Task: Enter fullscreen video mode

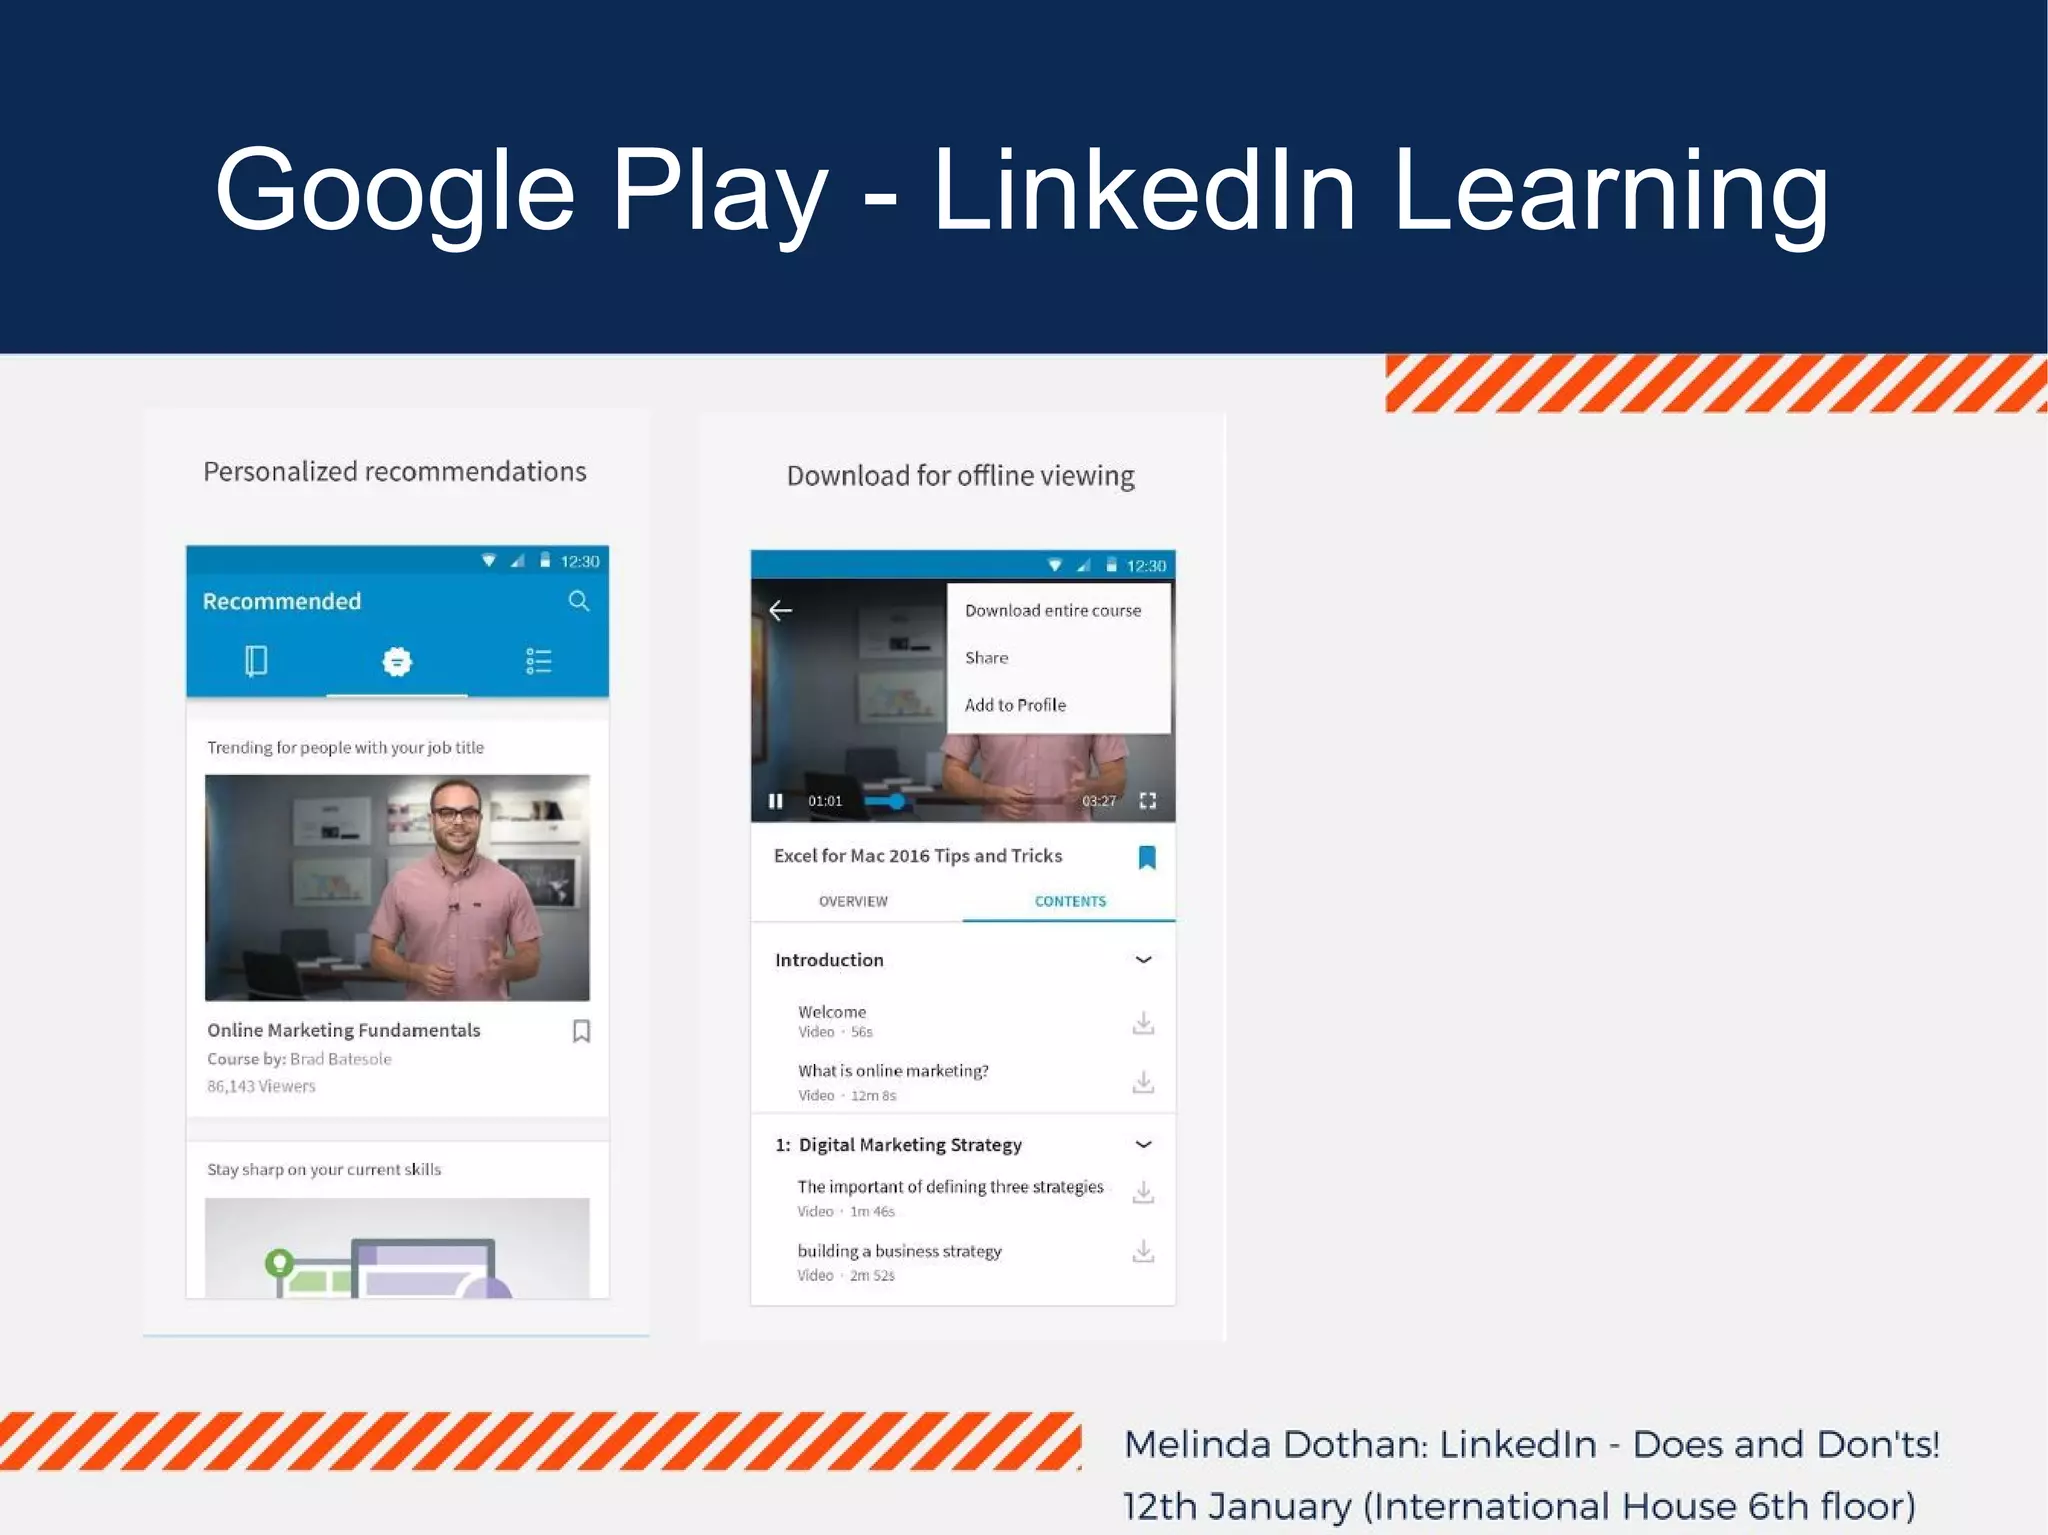Action: tap(1148, 801)
